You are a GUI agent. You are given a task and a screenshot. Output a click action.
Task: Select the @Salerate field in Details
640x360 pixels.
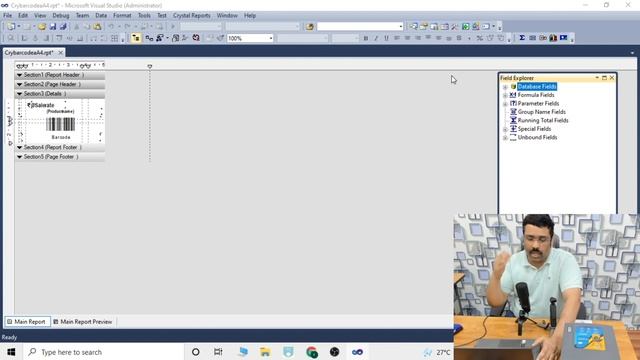click(41, 105)
